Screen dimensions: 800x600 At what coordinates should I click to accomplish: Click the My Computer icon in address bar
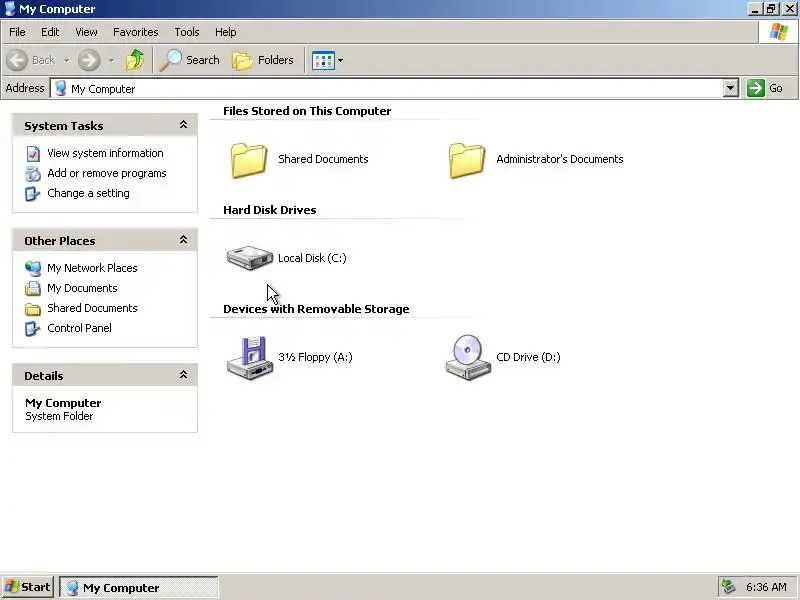tap(61, 88)
